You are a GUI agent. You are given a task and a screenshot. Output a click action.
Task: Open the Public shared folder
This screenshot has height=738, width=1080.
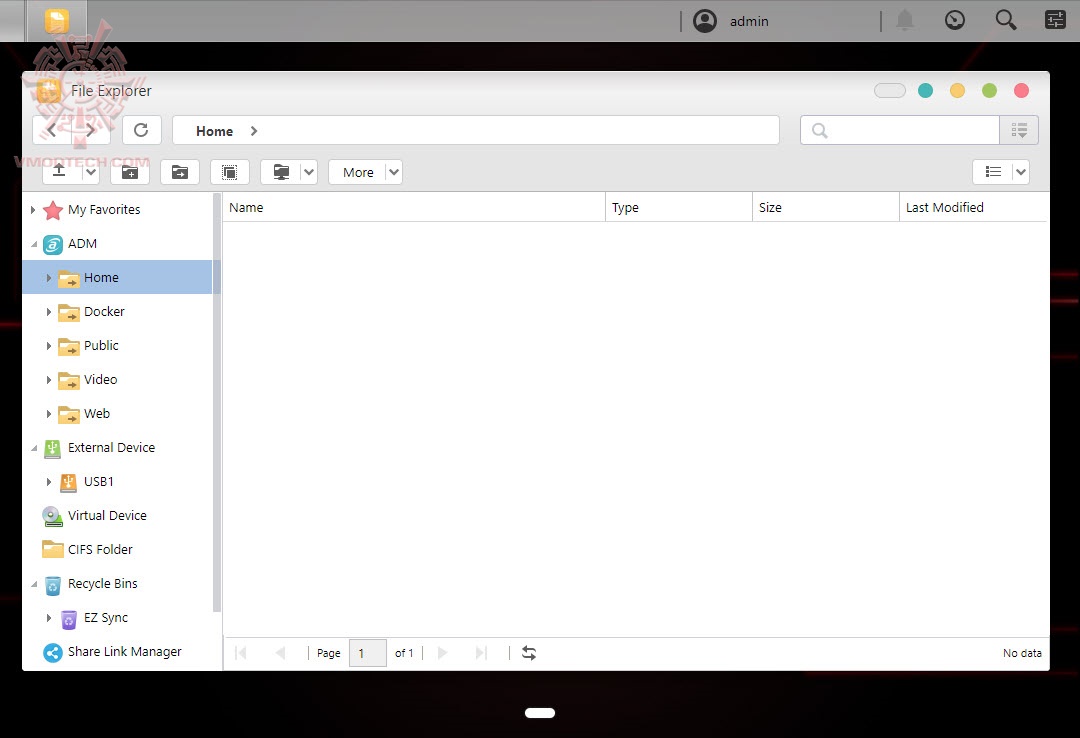pyautogui.click(x=101, y=345)
